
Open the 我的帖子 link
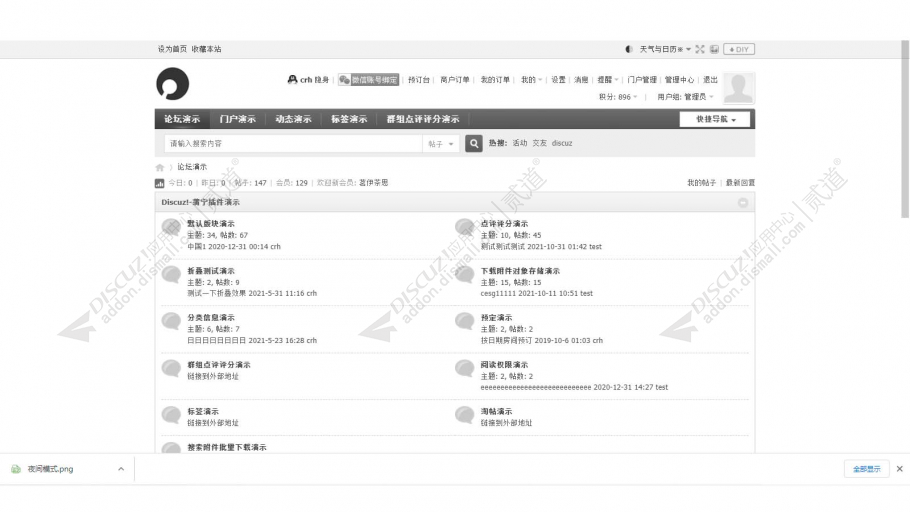pyautogui.click(x=702, y=182)
